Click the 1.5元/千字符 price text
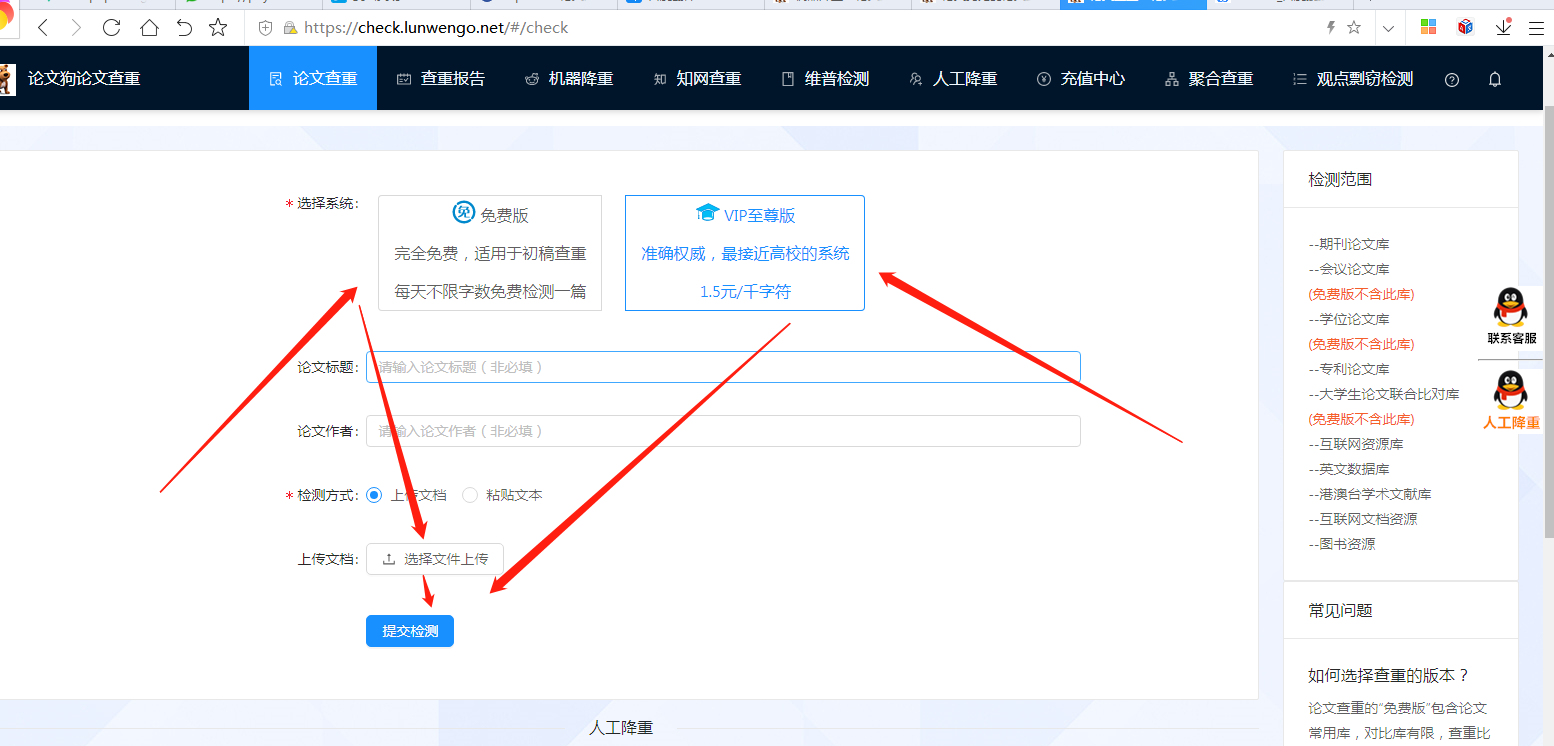This screenshot has height=746, width=1554. pos(745,292)
